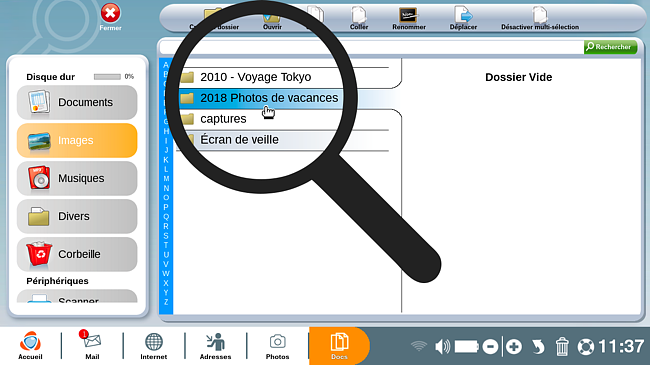Click the green Rechercher button
The width and height of the screenshot is (650, 365).
(610, 47)
